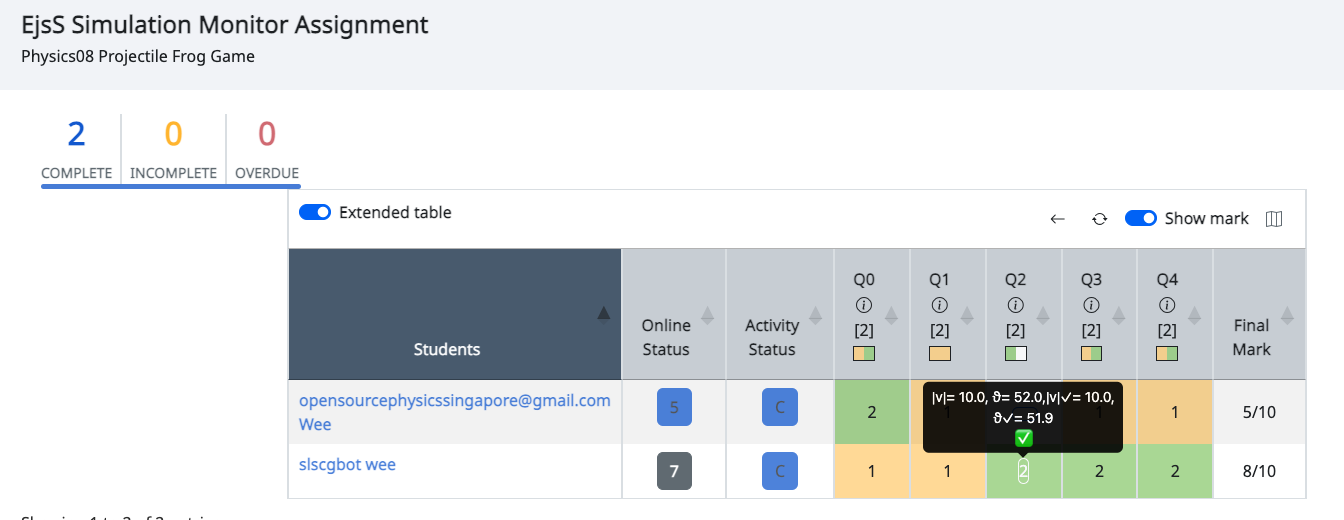Refresh the monitor table

1099,219
